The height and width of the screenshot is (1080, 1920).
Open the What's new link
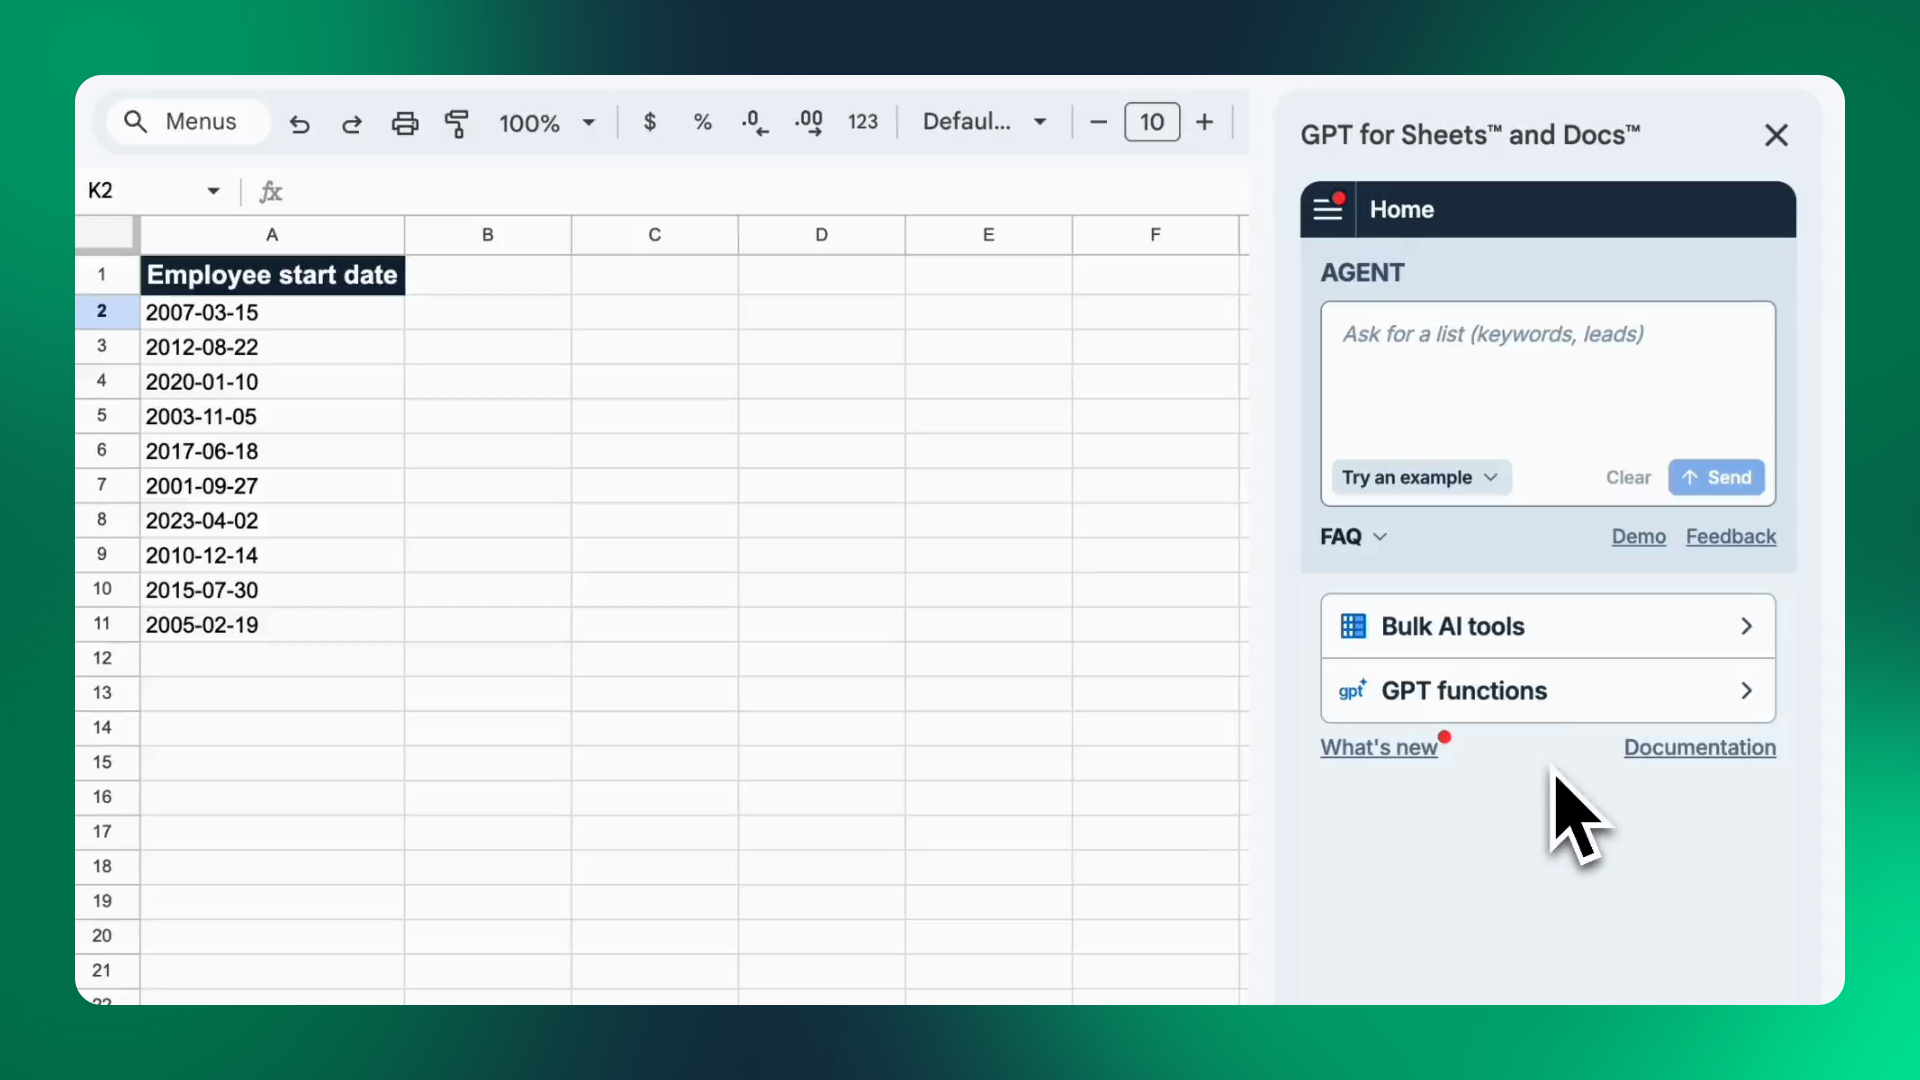pos(1378,747)
